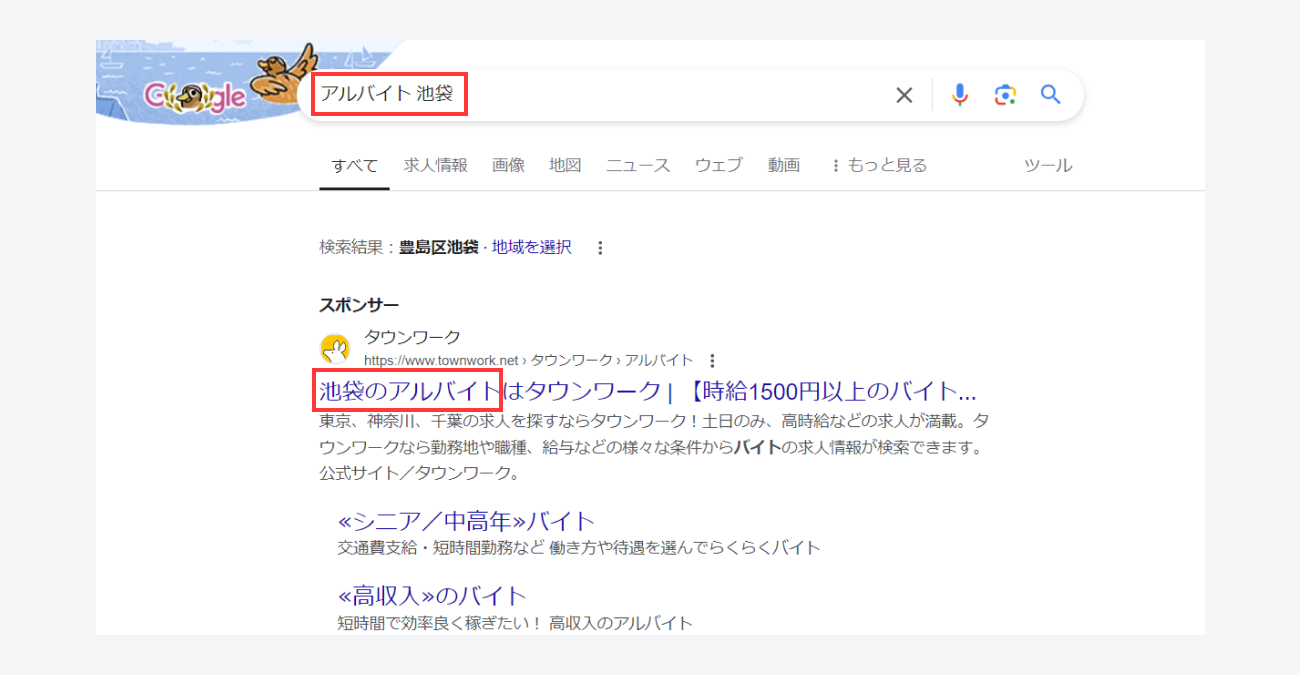The height and width of the screenshot is (675, 1300).
Task: Select the すべて tab
Action: [x=355, y=165]
